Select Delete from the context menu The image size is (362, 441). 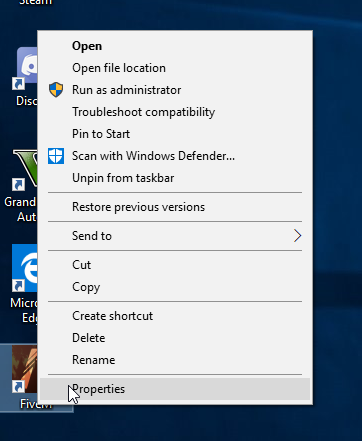(175, 338)
